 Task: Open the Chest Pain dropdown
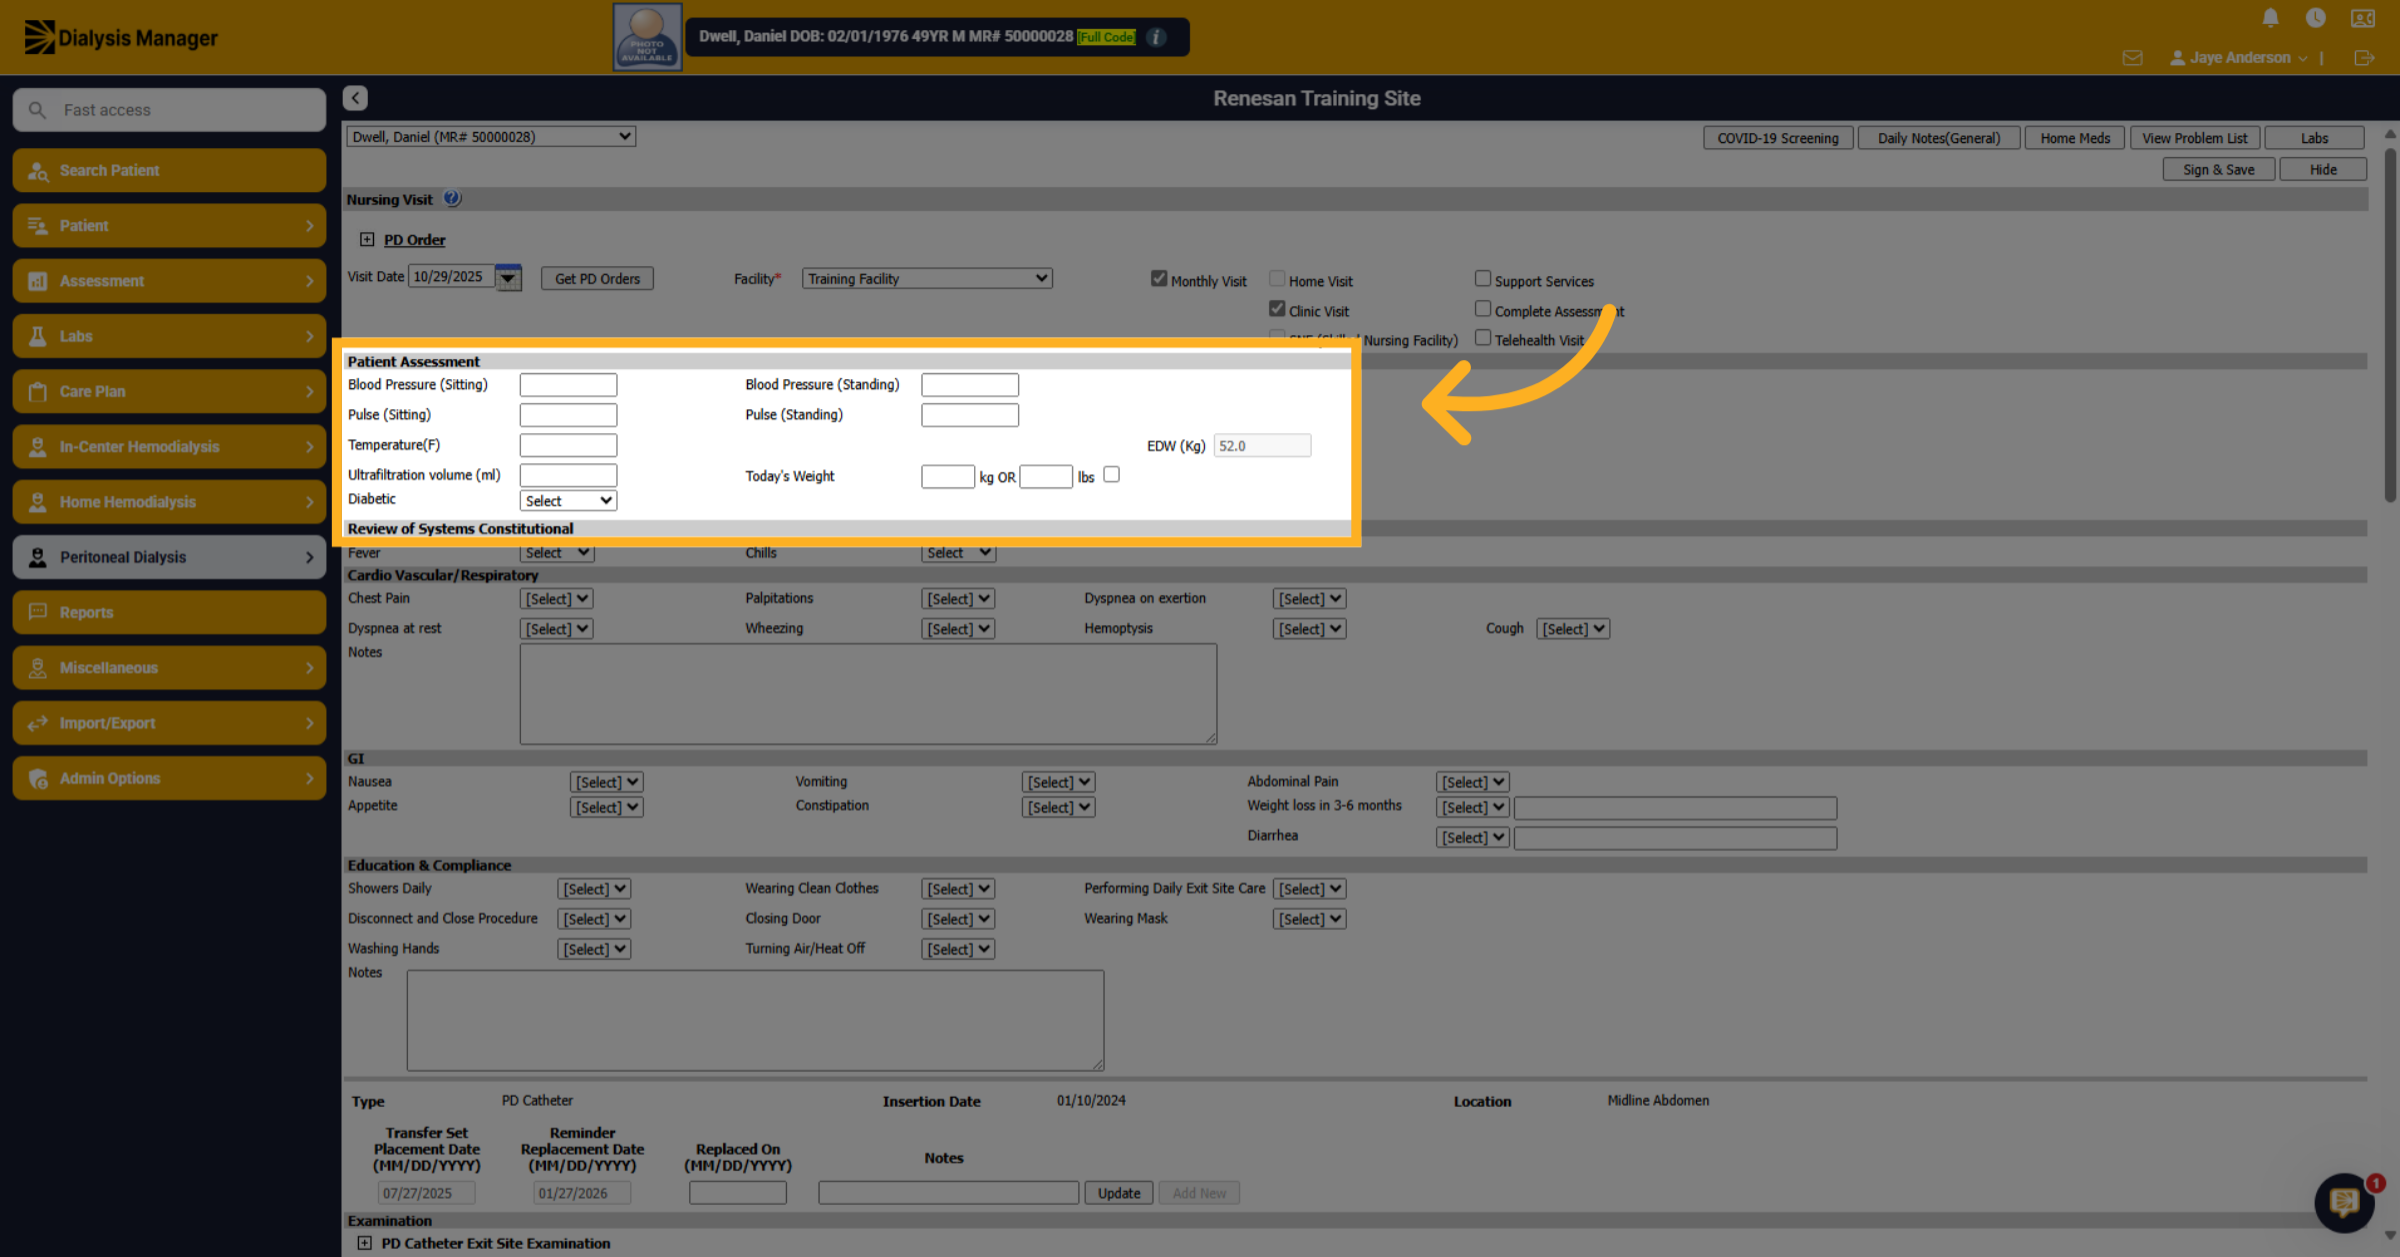pyautogui.click(x=556, y=599)
